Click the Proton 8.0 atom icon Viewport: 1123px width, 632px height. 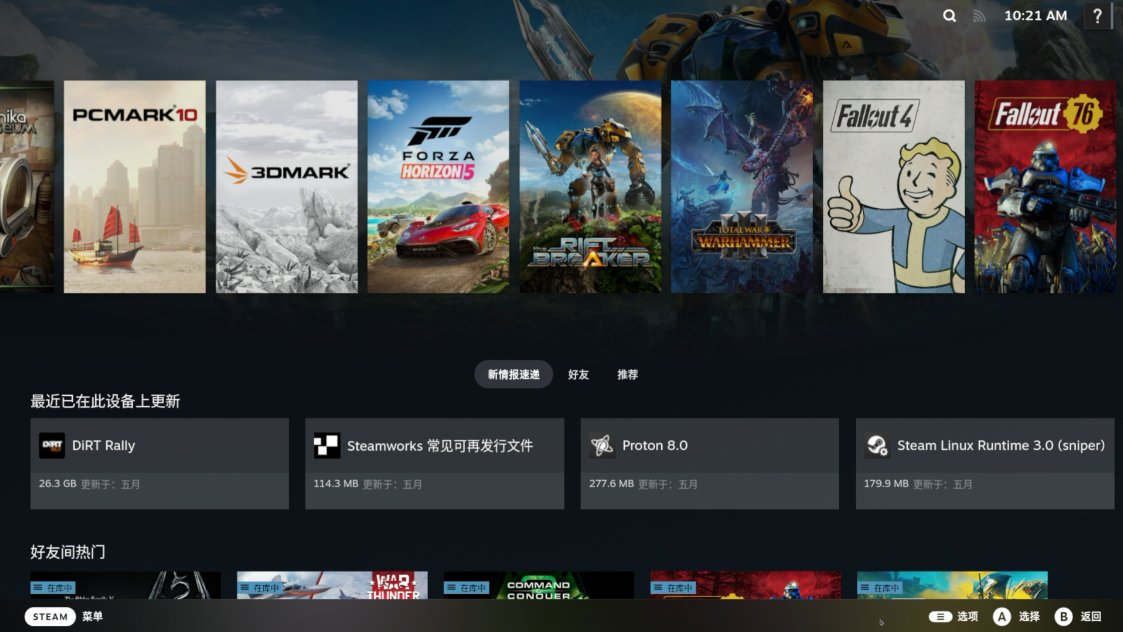602,446
